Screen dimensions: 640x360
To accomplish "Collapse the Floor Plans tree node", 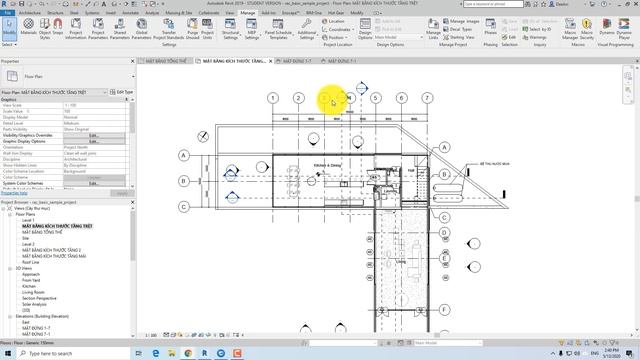I will coord(10,214).
